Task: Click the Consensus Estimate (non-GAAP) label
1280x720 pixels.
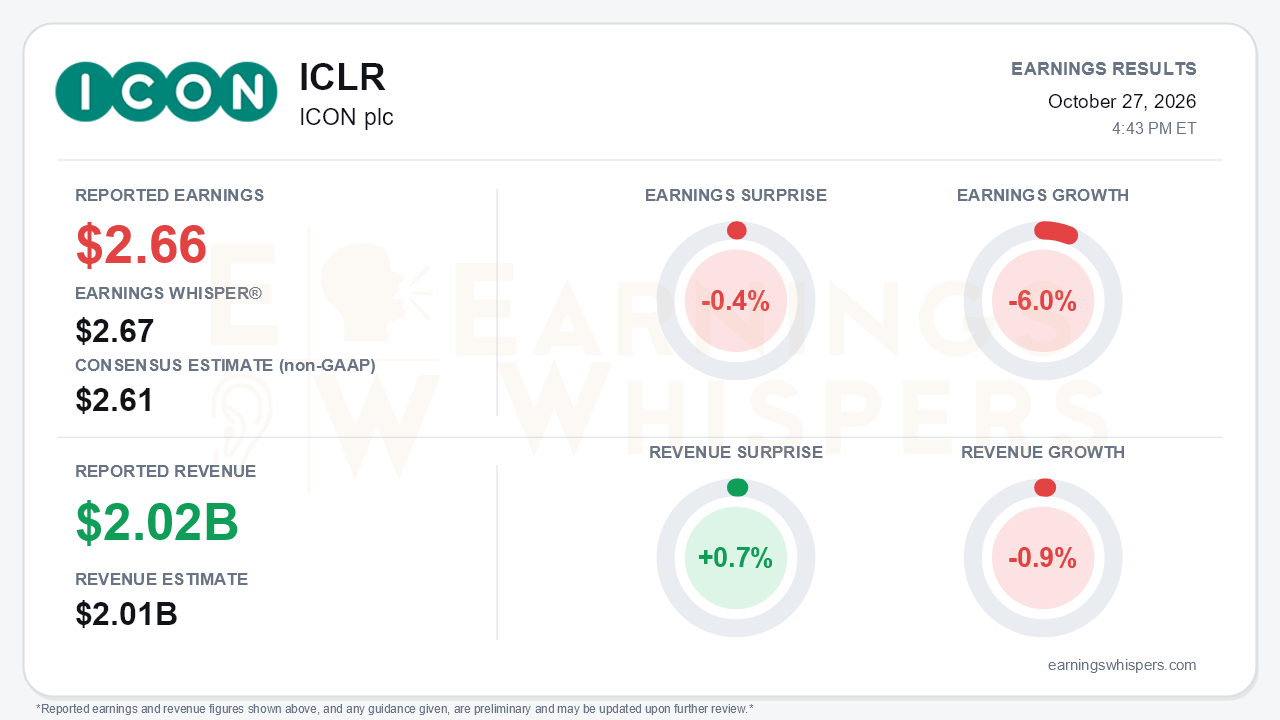Action: pos(225,365)
